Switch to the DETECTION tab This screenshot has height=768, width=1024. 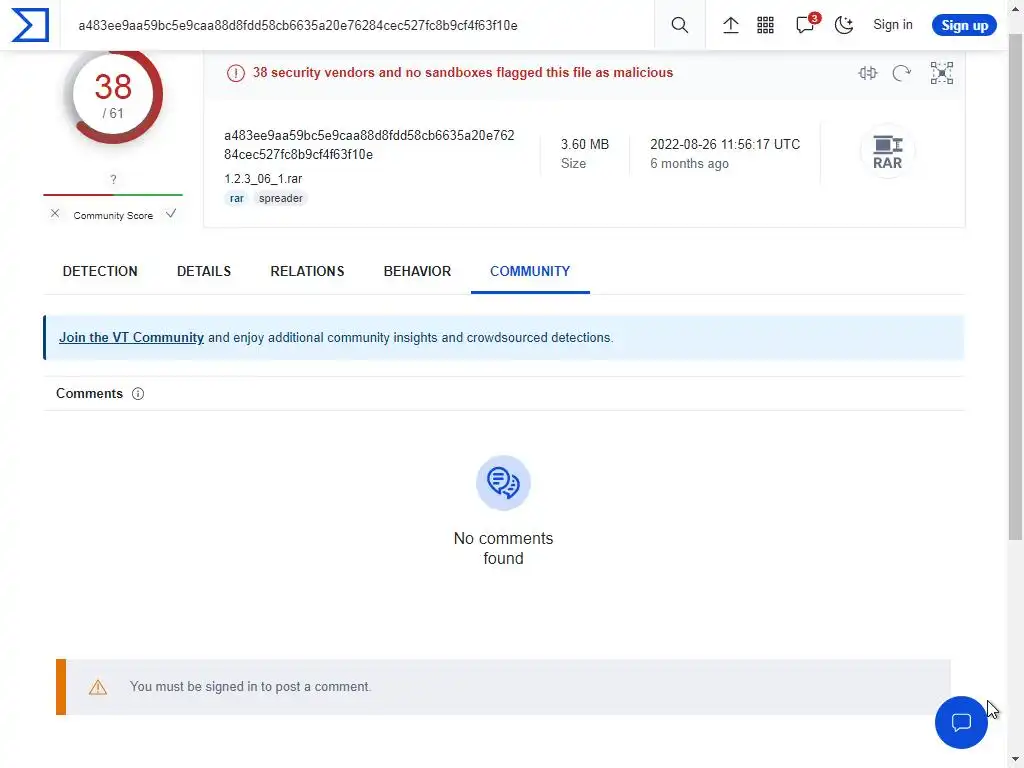100,271
